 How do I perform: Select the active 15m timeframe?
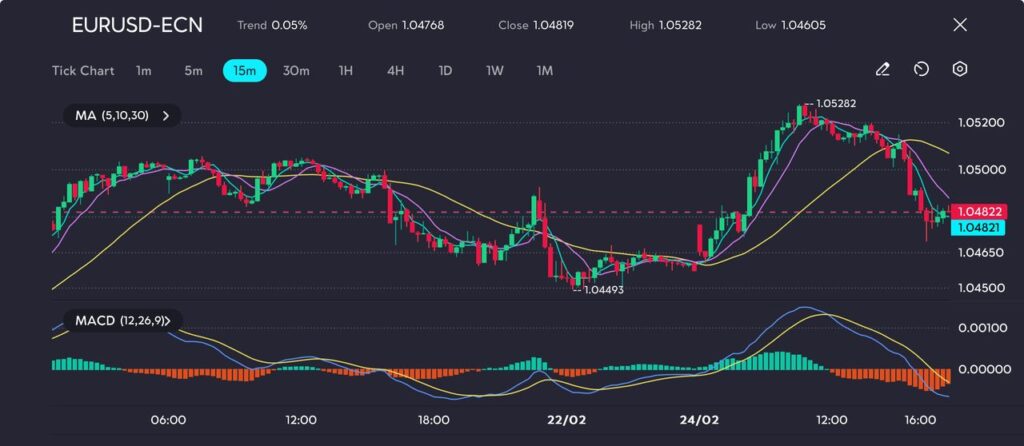pos(244,71)
